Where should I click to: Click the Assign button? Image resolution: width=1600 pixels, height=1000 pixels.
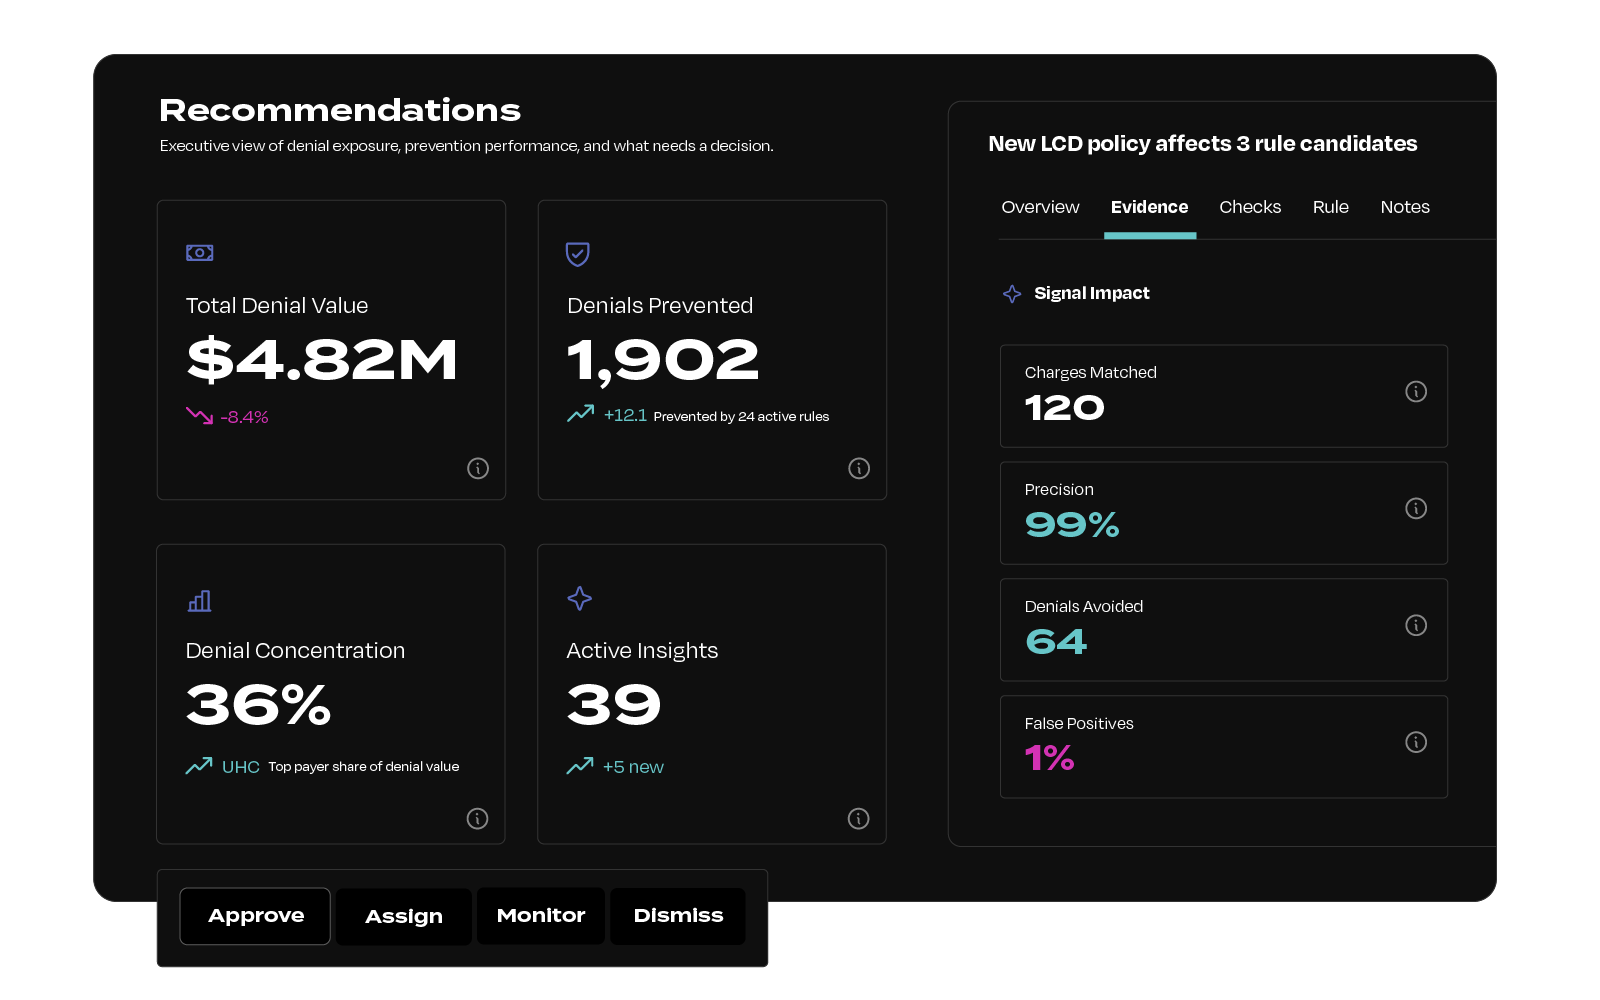[404, 916]
